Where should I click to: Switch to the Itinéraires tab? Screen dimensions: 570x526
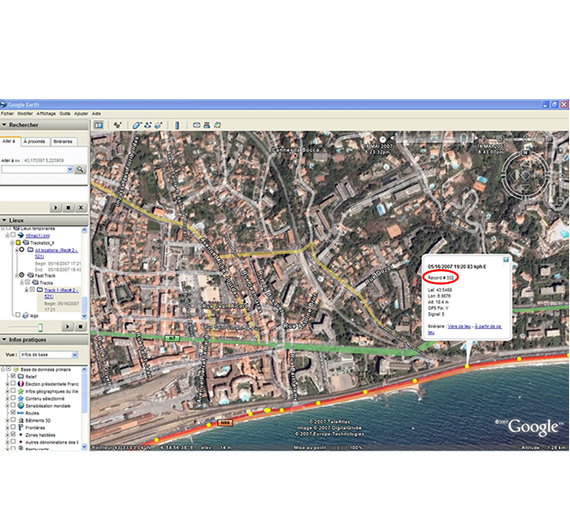(63, 141)
